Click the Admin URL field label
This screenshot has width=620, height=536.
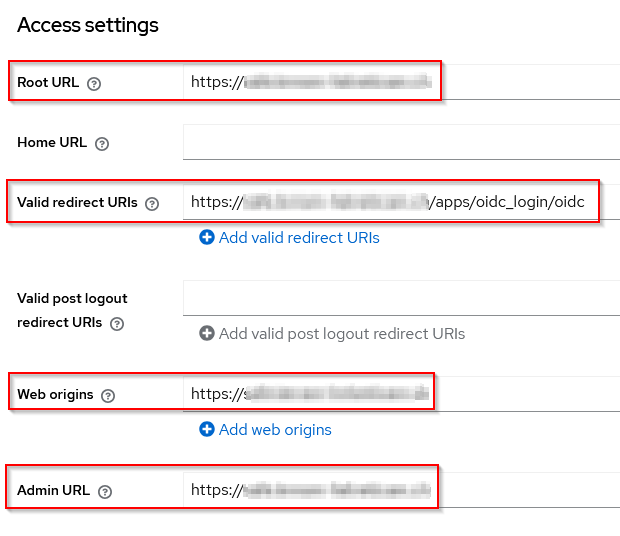(x=53, y=491)
